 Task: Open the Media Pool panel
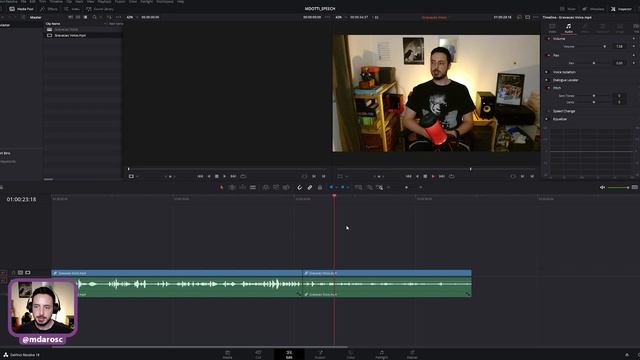[x=22, y=9]
